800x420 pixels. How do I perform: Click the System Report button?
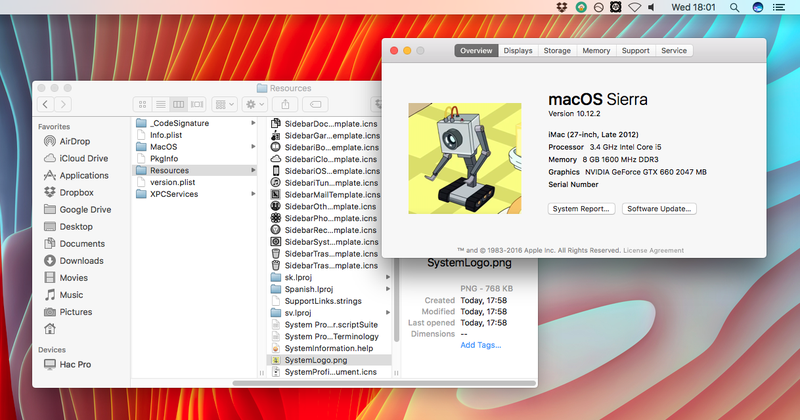(x=581, y=209)
